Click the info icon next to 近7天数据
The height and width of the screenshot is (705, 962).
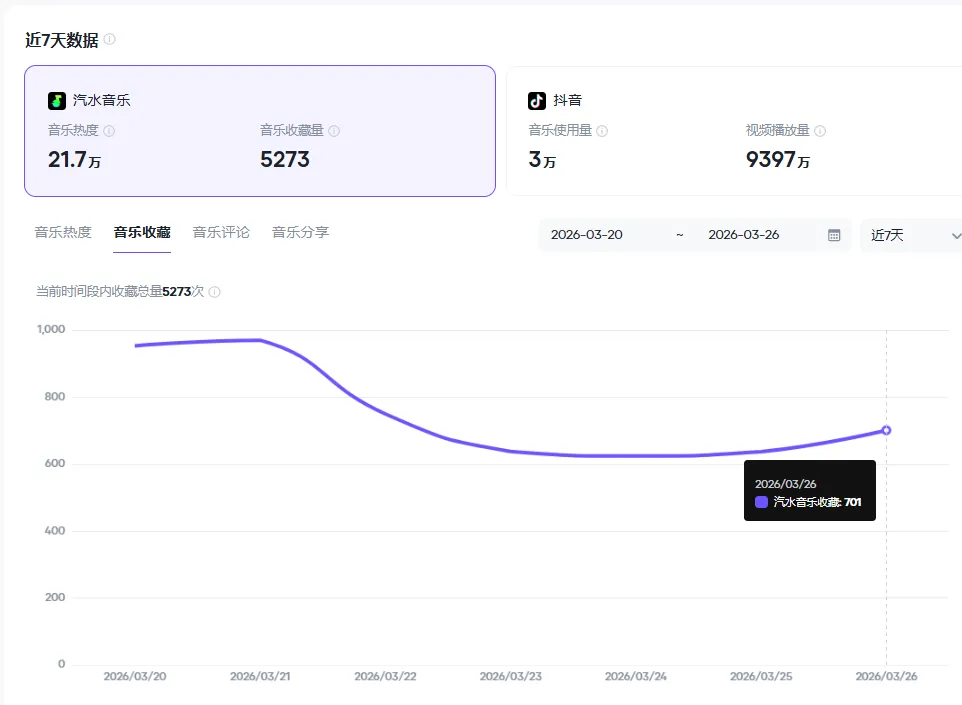[x=109, y=38]
